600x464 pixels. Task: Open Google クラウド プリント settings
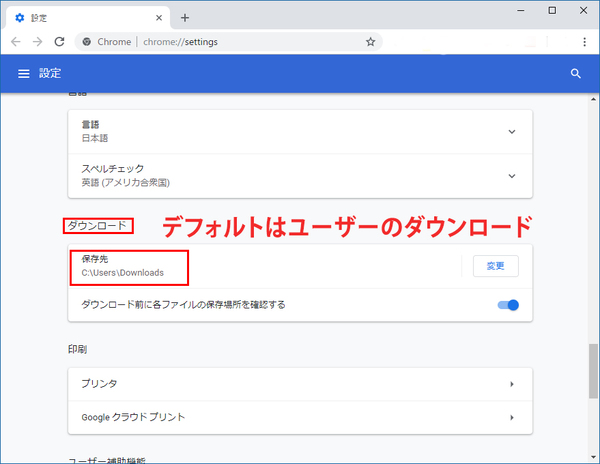click(511, 416)
